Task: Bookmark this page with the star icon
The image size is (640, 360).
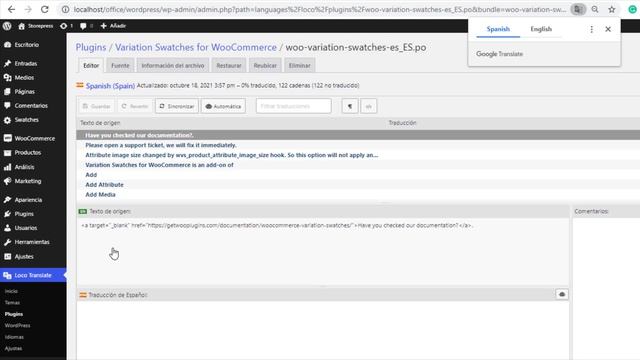Action: click(611, 9)
